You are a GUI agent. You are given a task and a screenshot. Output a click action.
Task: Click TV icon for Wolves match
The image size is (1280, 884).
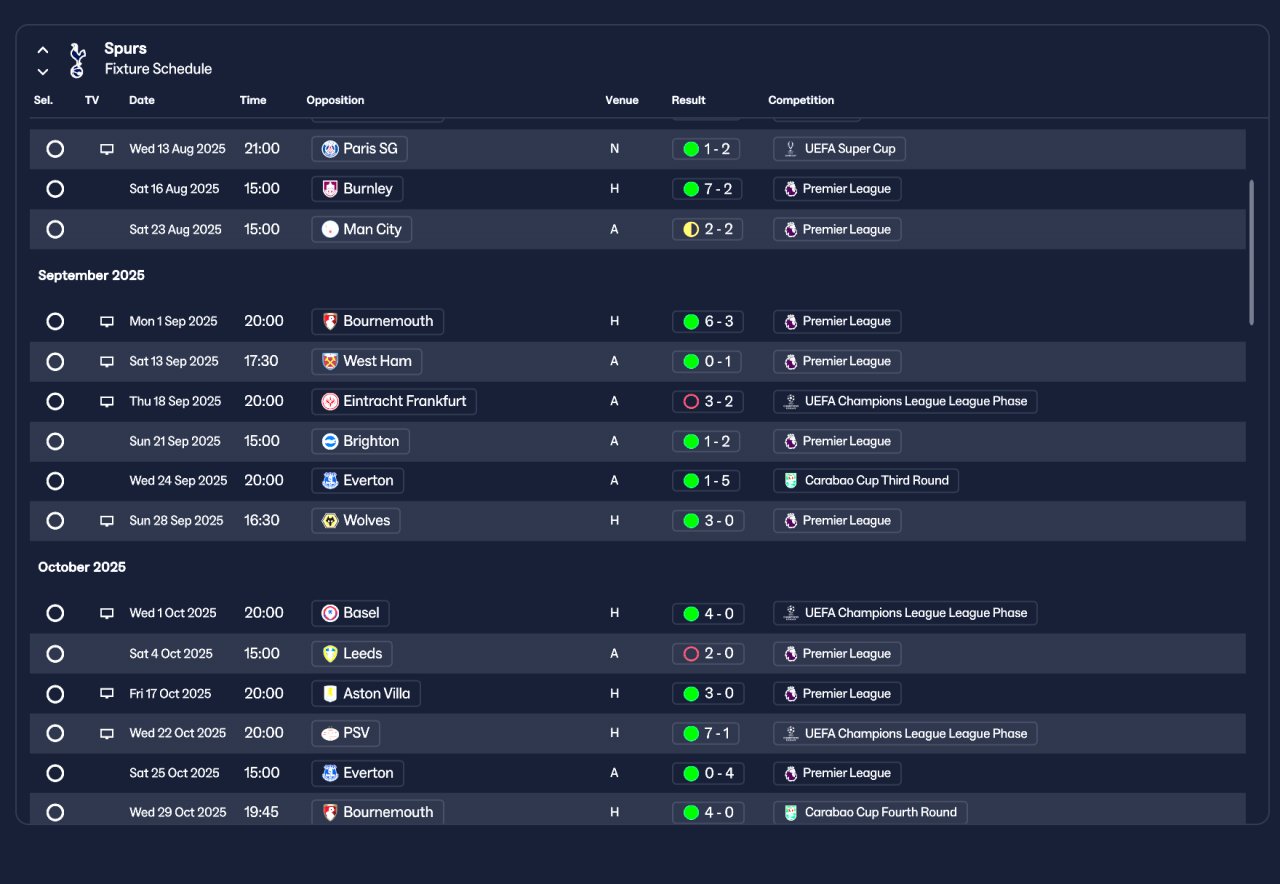click(107, 521)
